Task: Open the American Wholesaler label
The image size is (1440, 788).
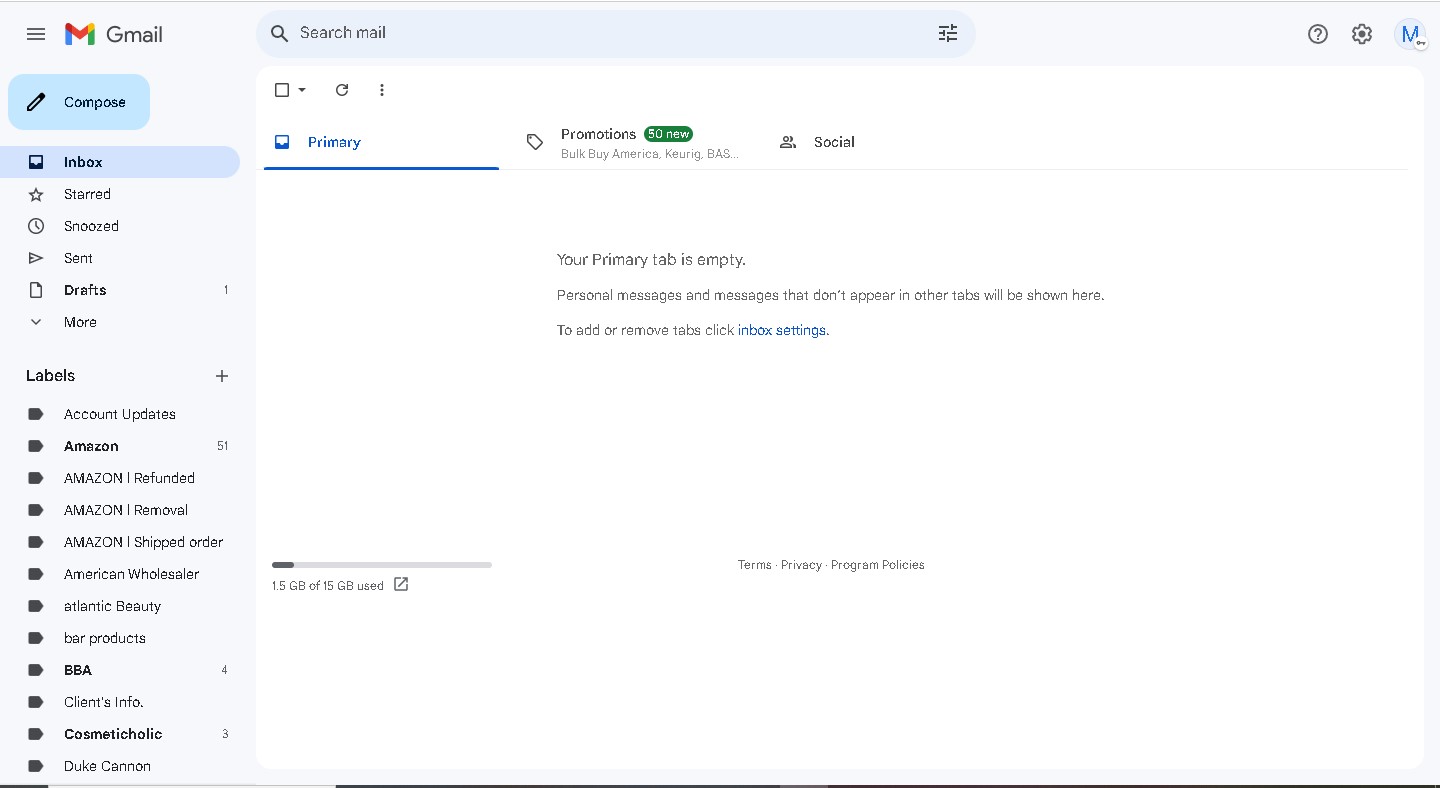Action: click(120, 574)
